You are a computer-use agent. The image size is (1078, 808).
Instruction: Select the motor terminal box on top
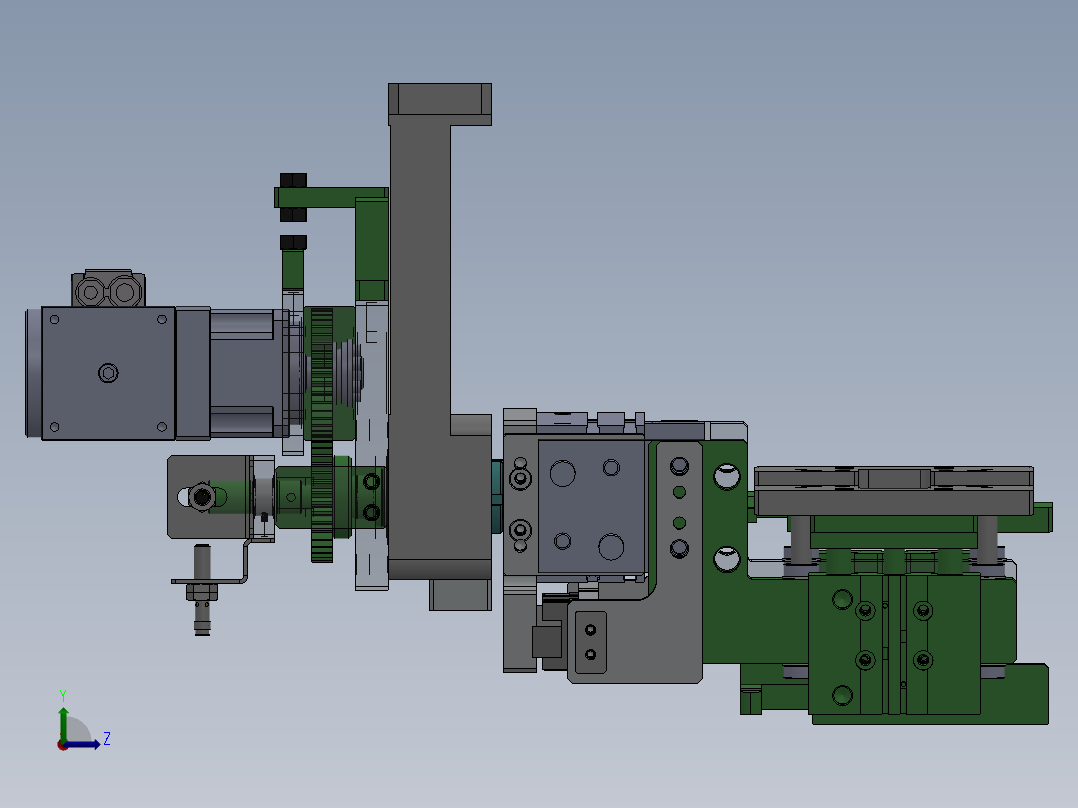pyautogui.click(x=109, y=289)
